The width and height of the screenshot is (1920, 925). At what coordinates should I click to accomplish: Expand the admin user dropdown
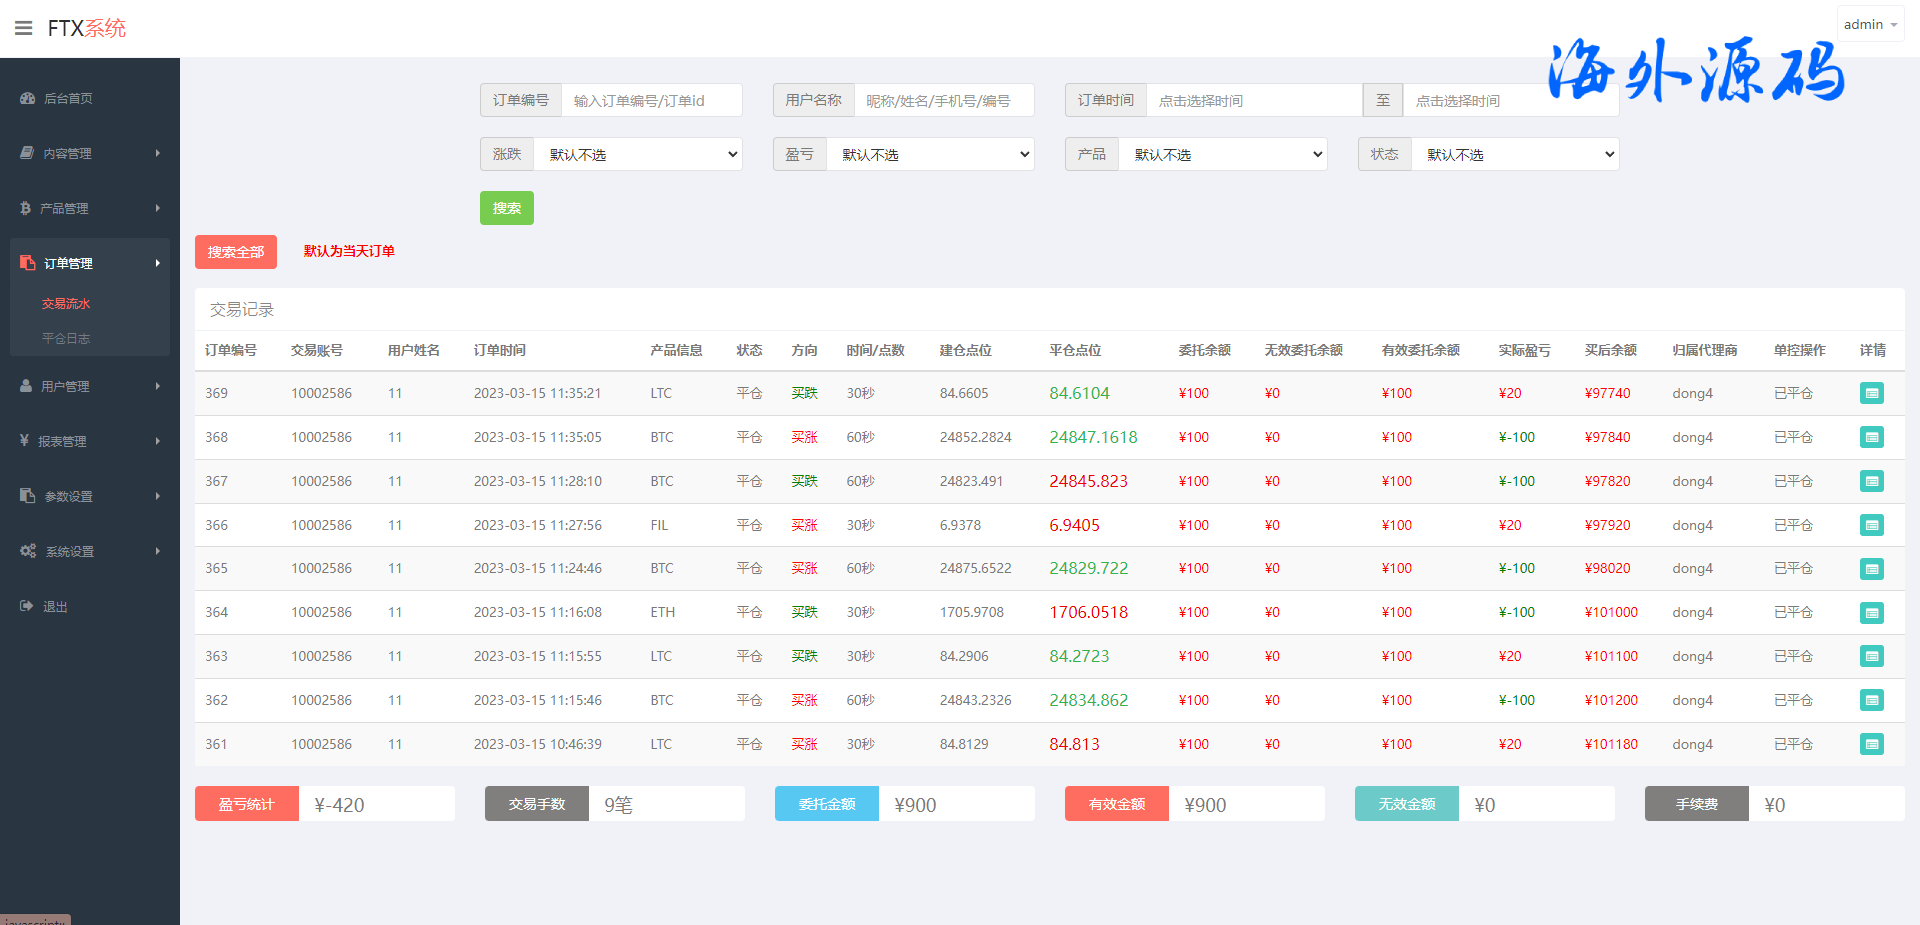click(x=1869, y=24)
